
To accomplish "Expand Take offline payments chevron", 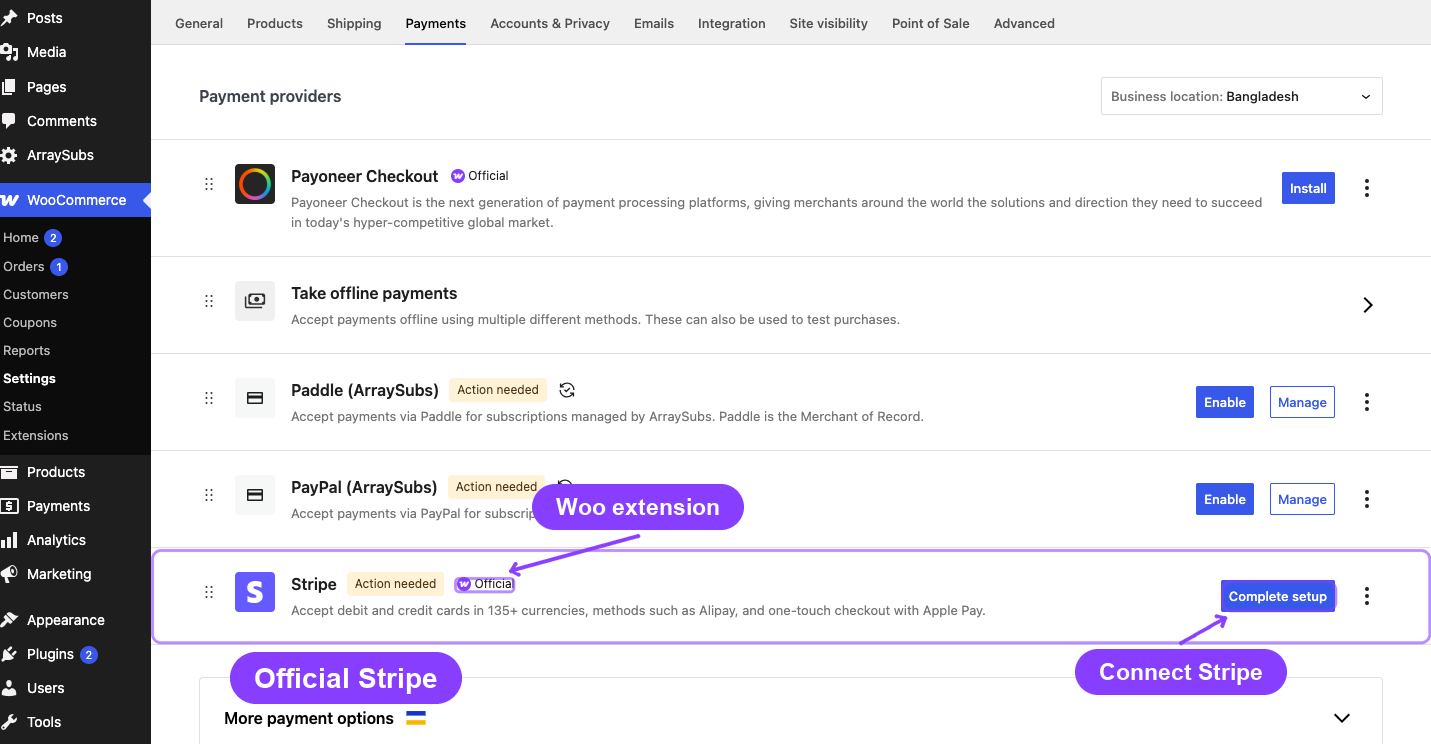I will click(1368, 305).
